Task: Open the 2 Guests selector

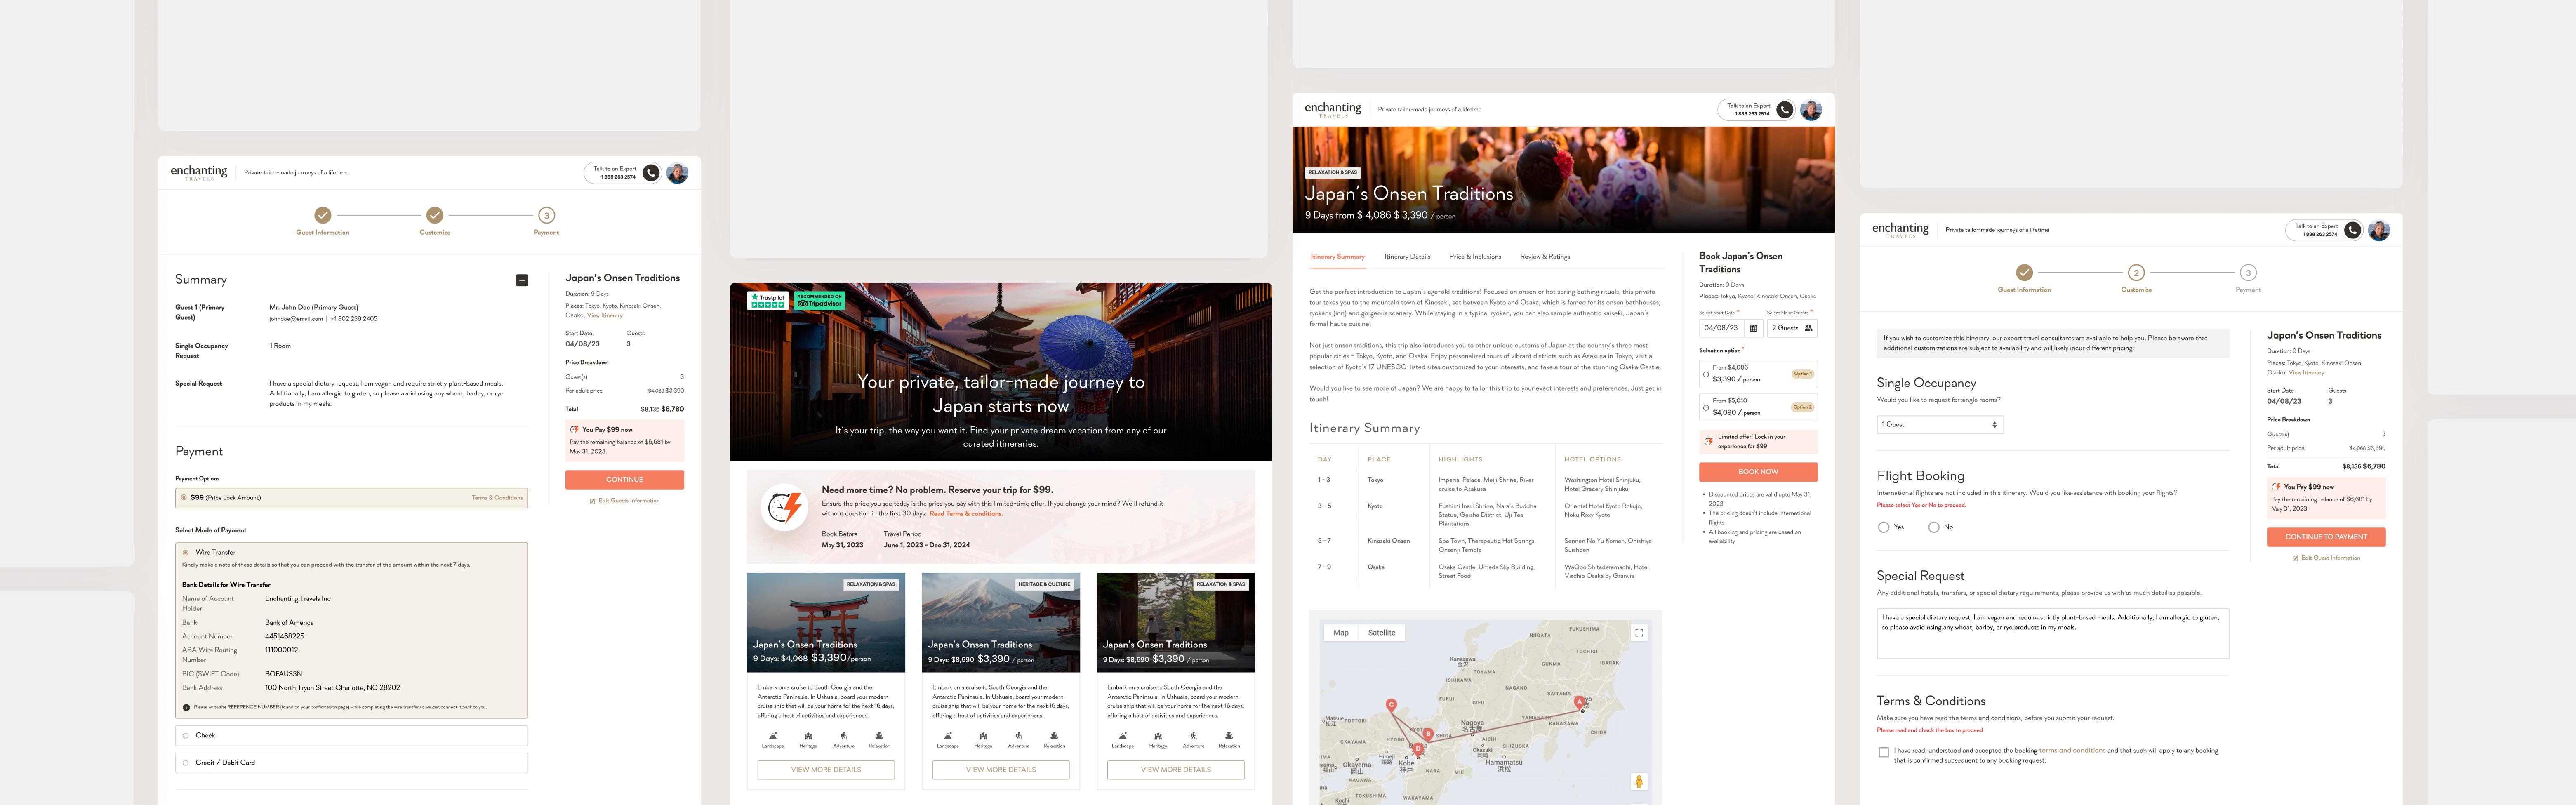Action: pyautogui.click(x=1791, y=328)
